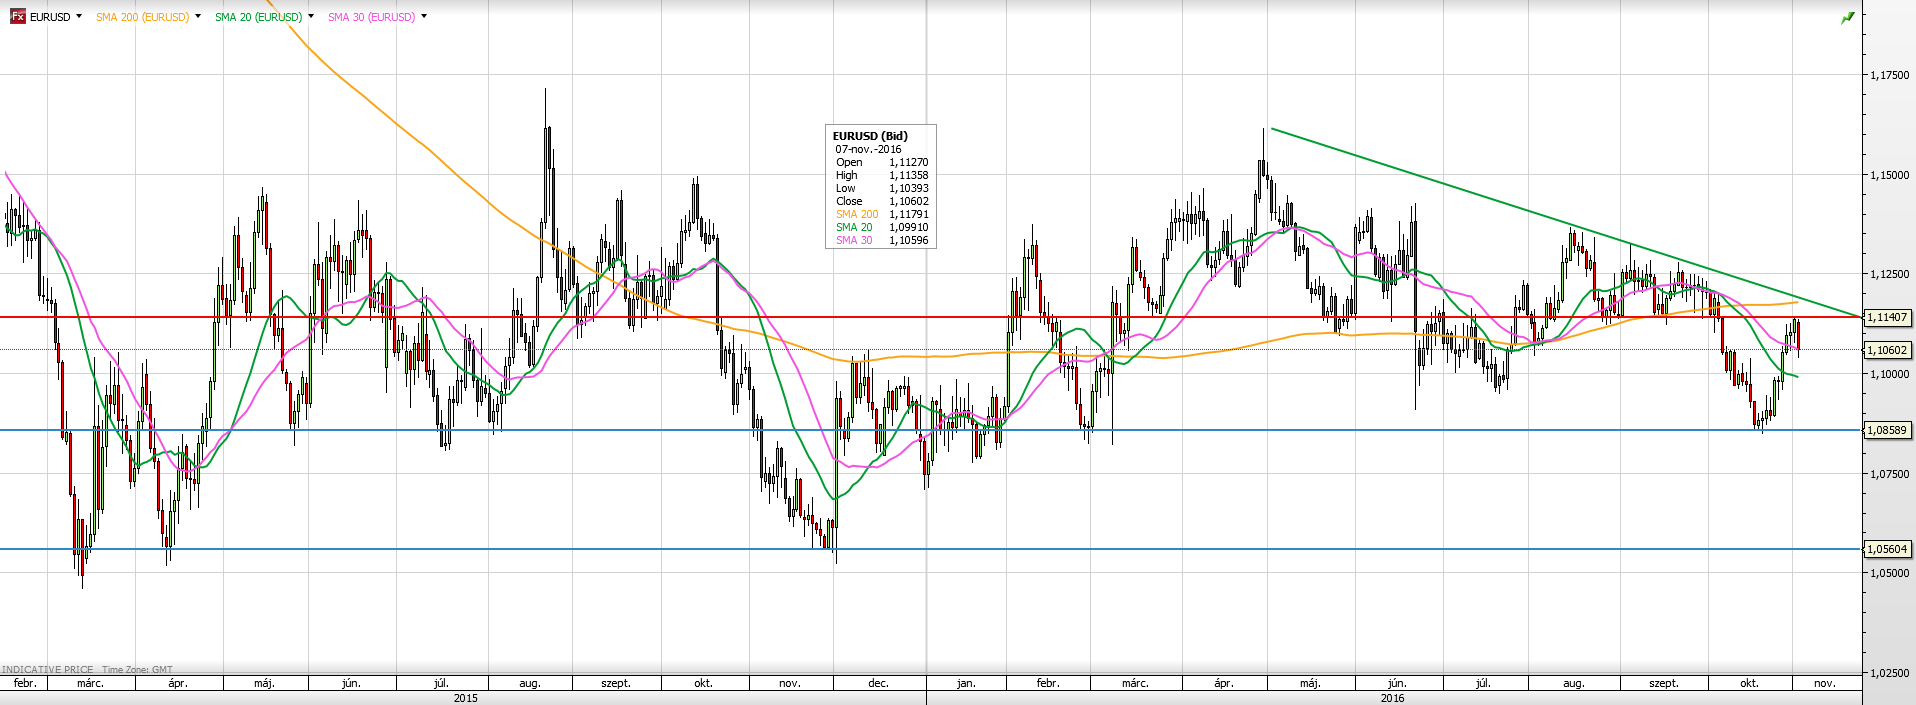Open the EURUSD instrument dropdown

(79, 16)
